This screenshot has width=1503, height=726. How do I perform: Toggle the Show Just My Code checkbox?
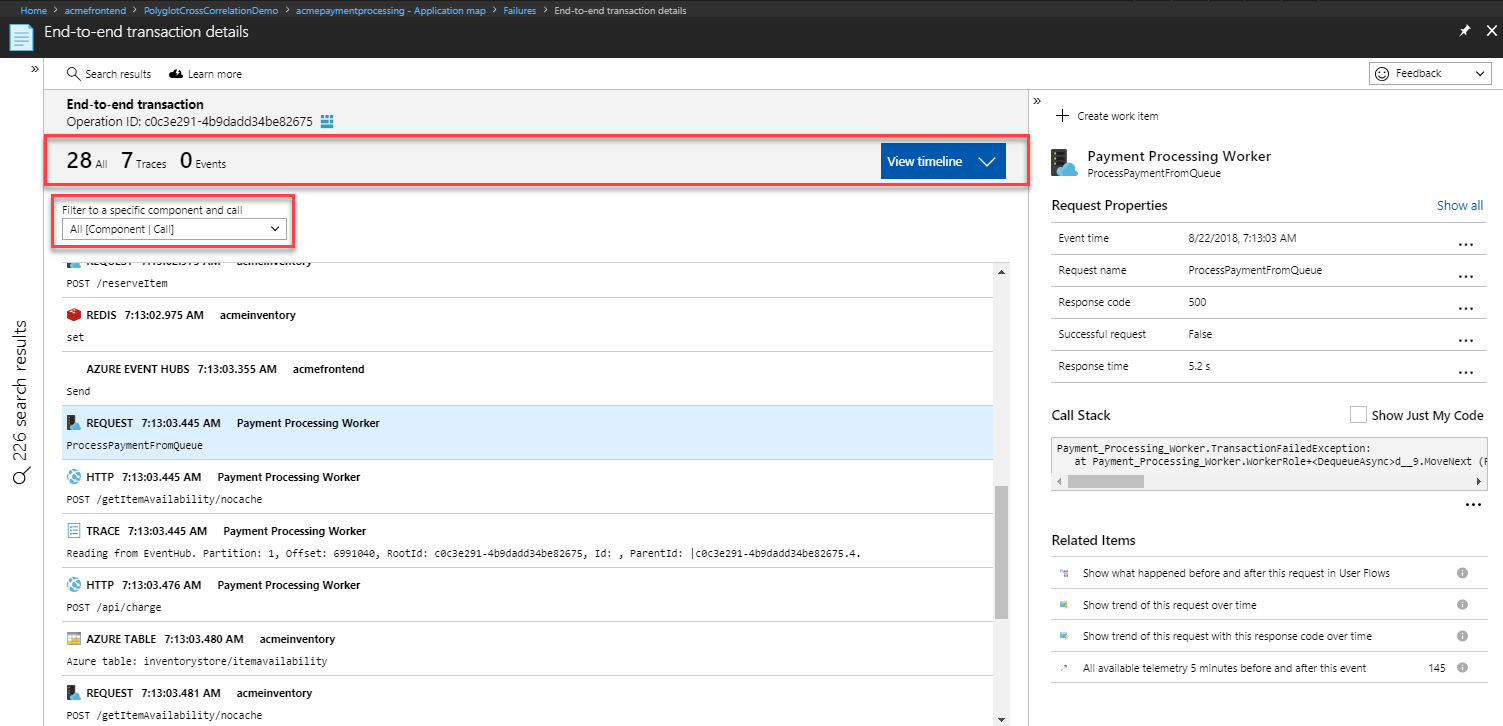tap(1358, 415)
